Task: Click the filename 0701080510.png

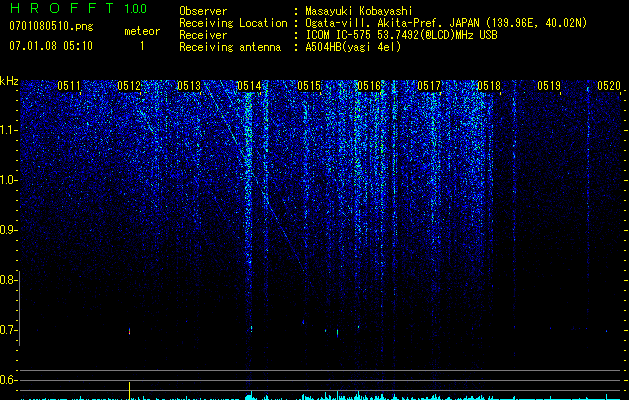Action: pos(51,26)
